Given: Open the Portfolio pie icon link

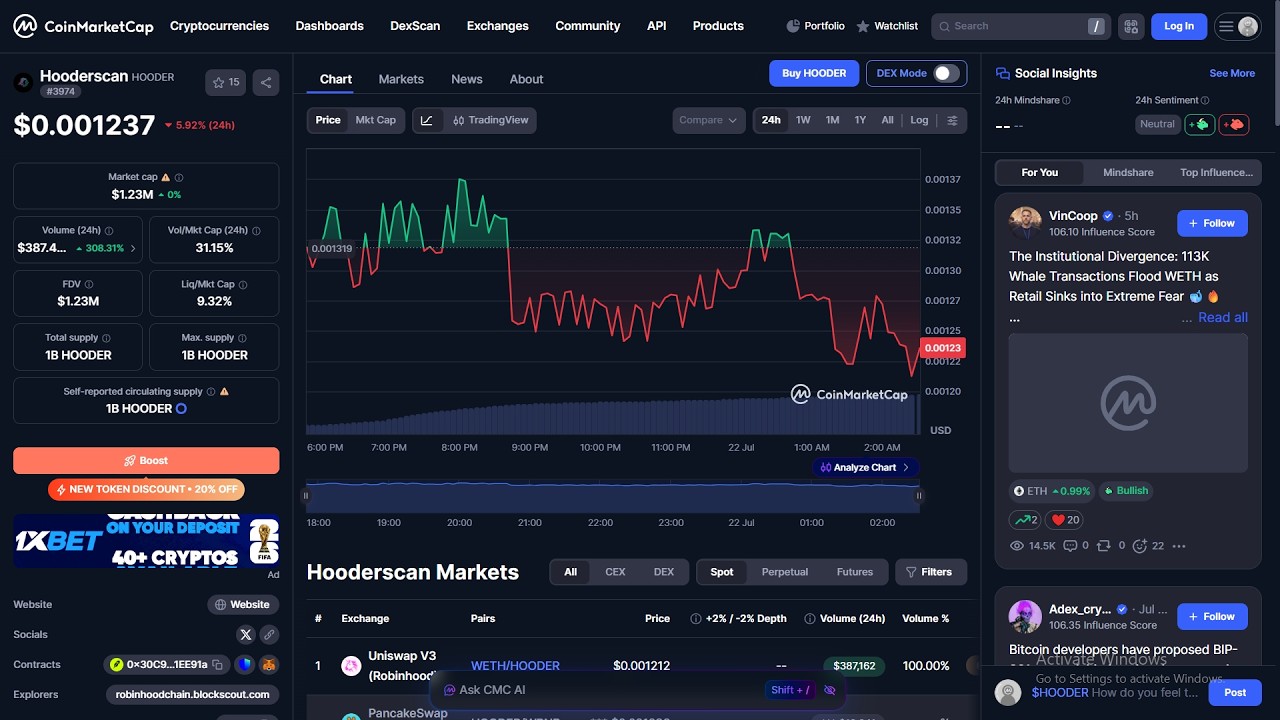Looking at the screenshot, I should 815,26.
